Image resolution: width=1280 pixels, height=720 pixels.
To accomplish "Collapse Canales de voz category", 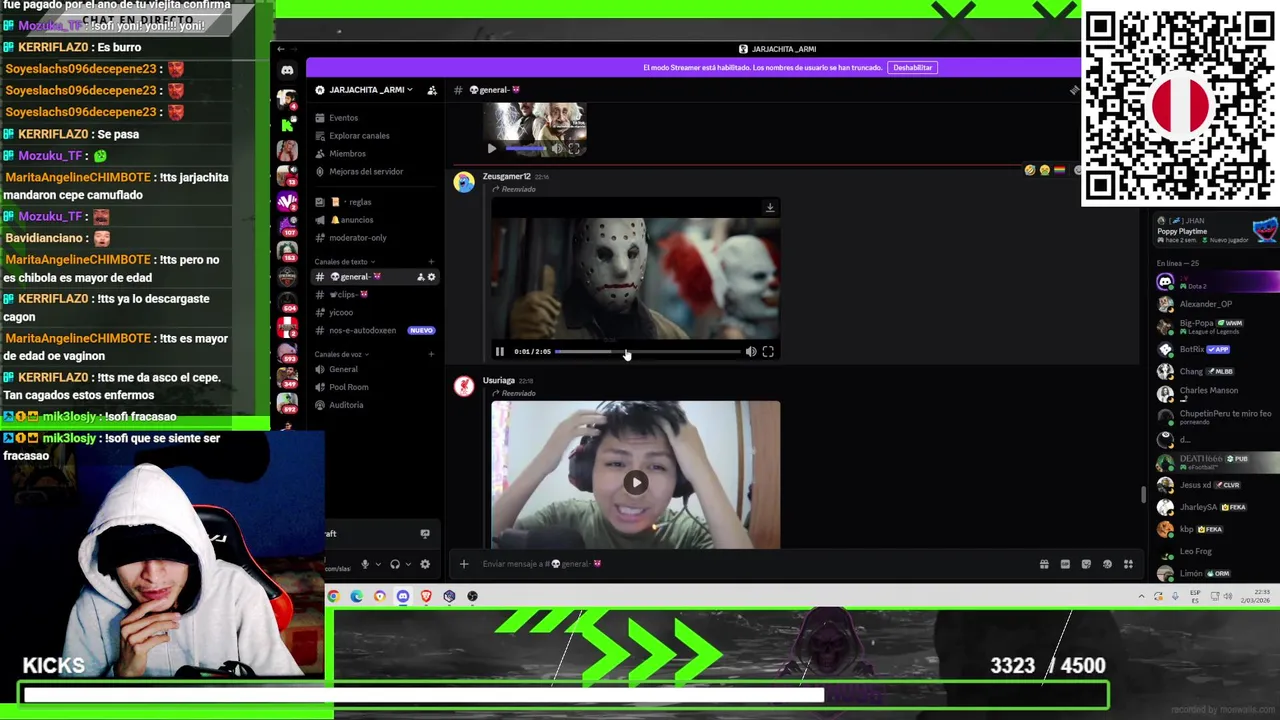I will [341, 355].
